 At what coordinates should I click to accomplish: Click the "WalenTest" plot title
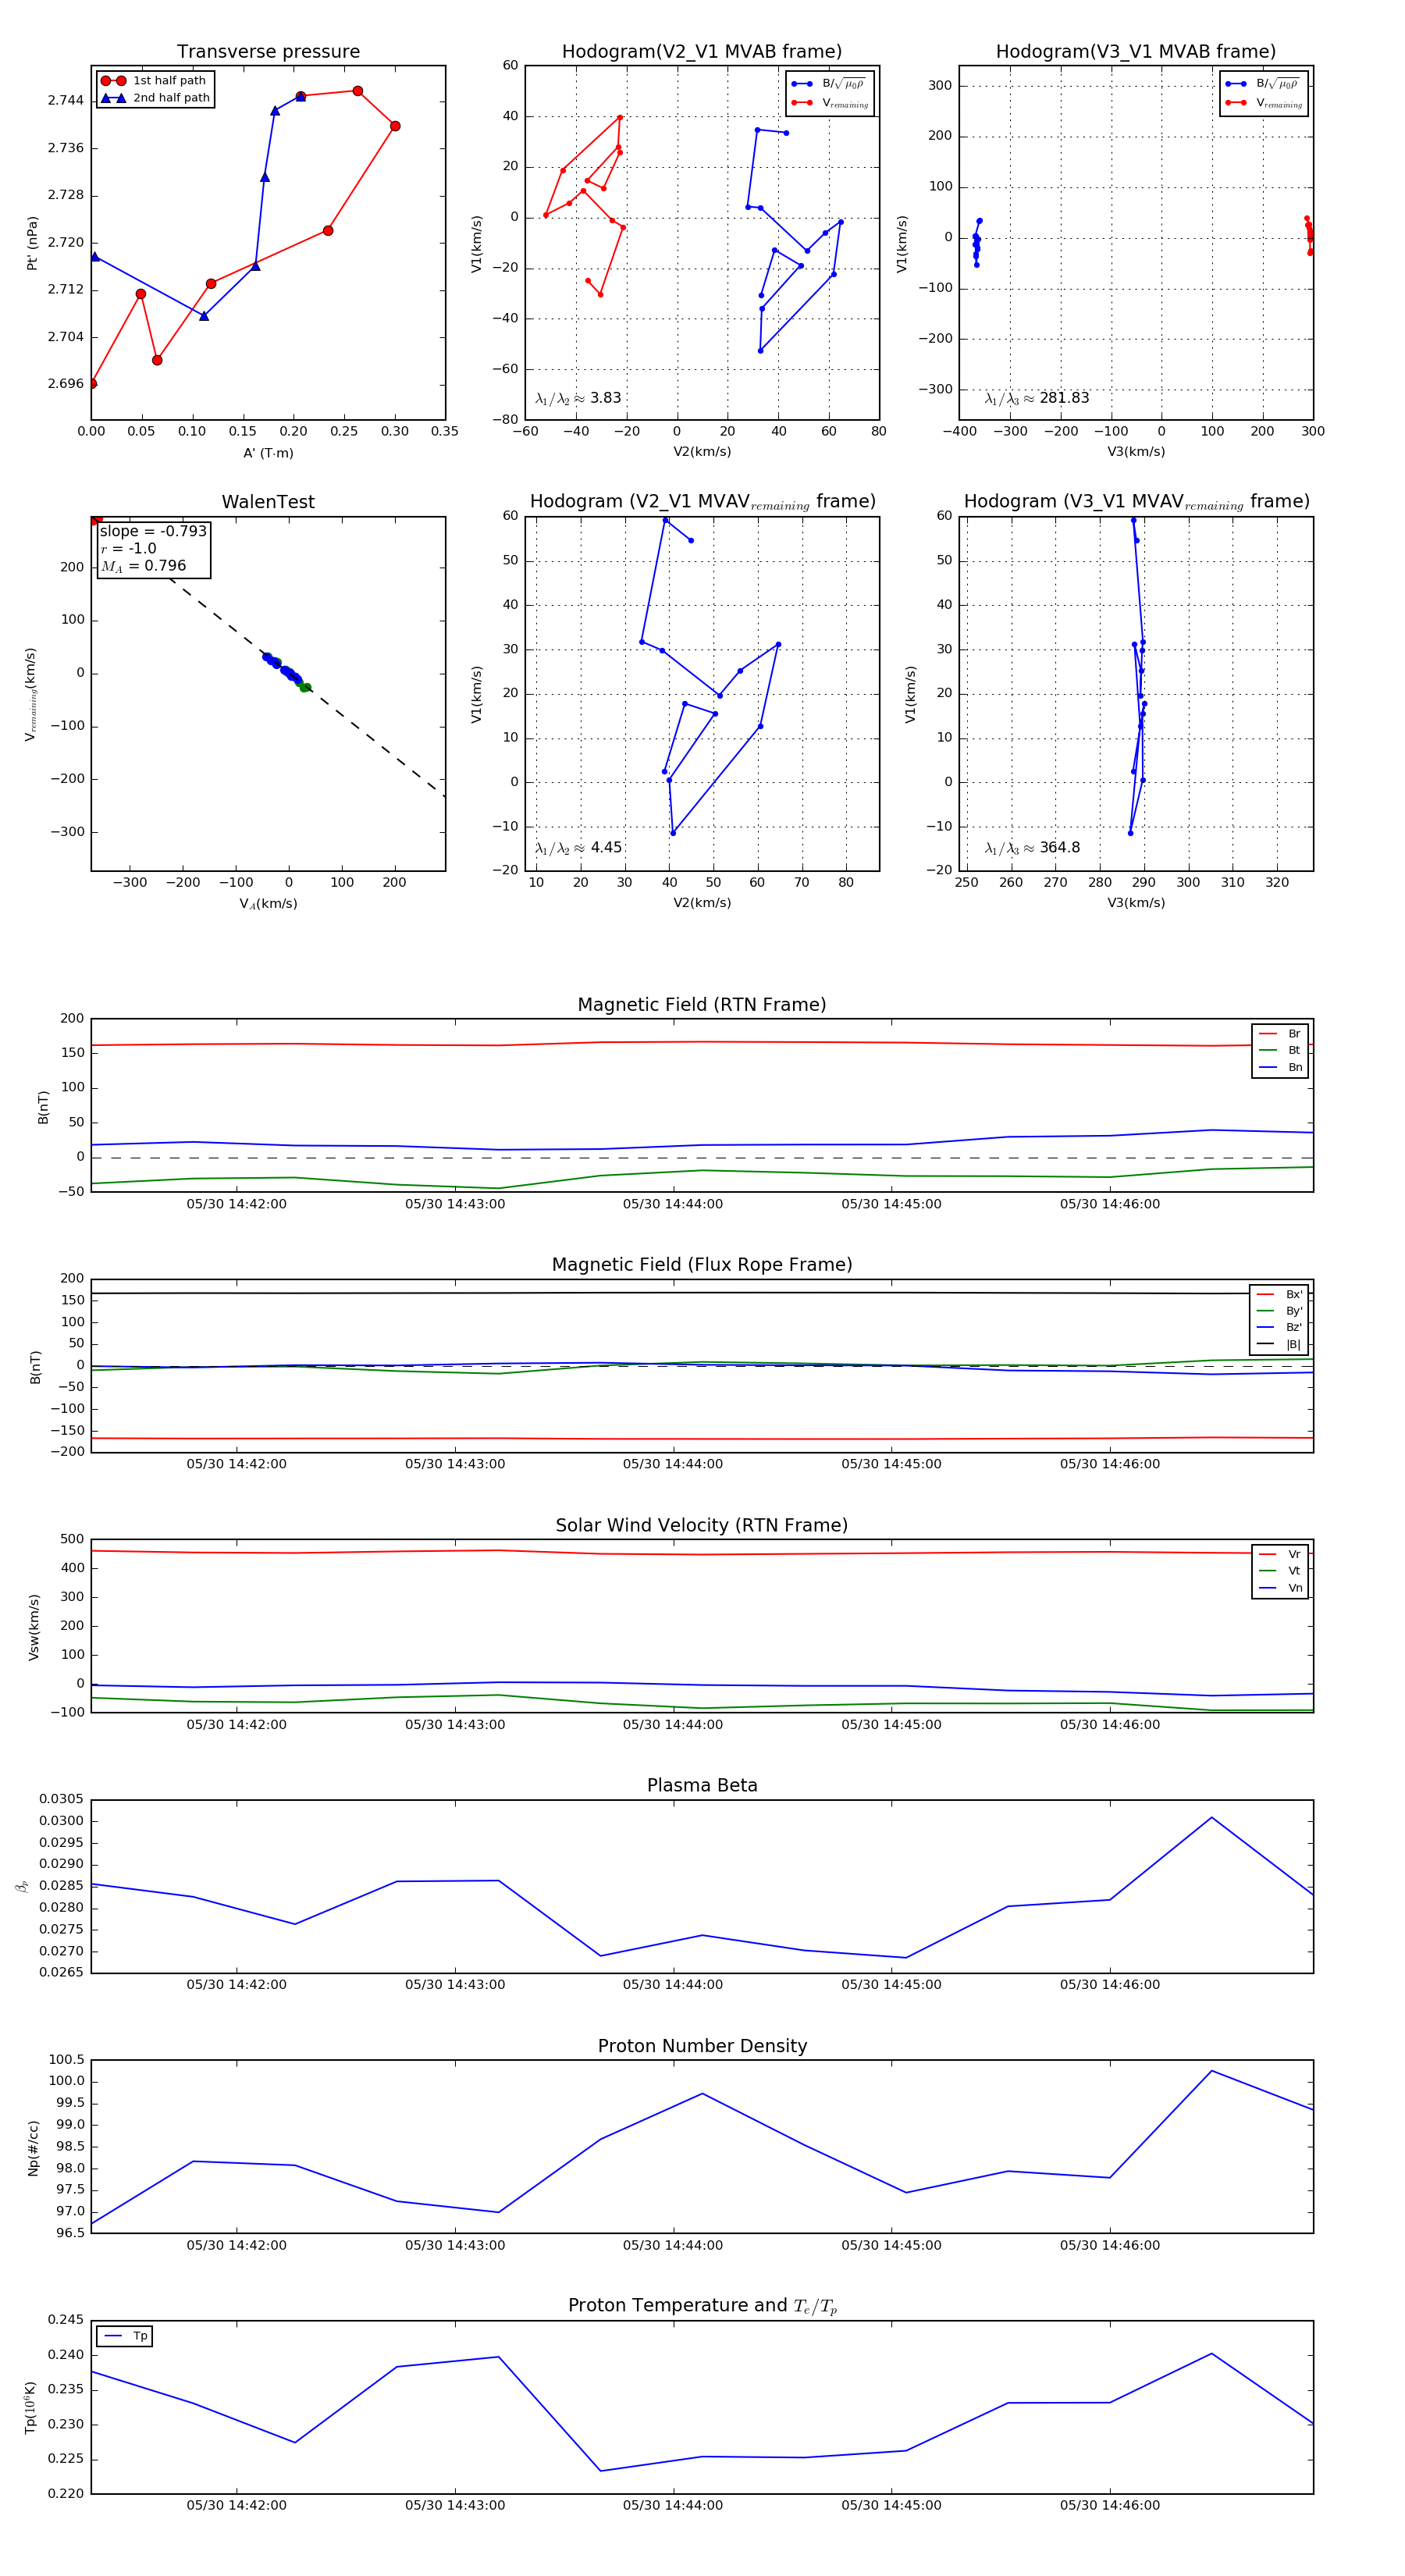pos(268,502)
